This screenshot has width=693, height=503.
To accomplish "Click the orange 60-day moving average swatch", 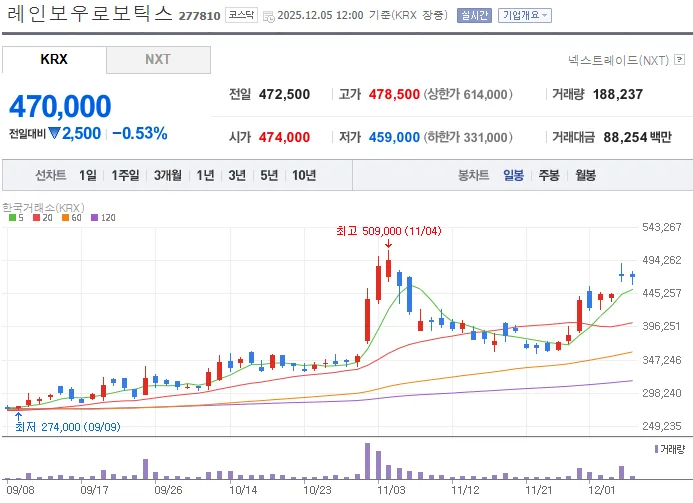I will tap(65, 217).
